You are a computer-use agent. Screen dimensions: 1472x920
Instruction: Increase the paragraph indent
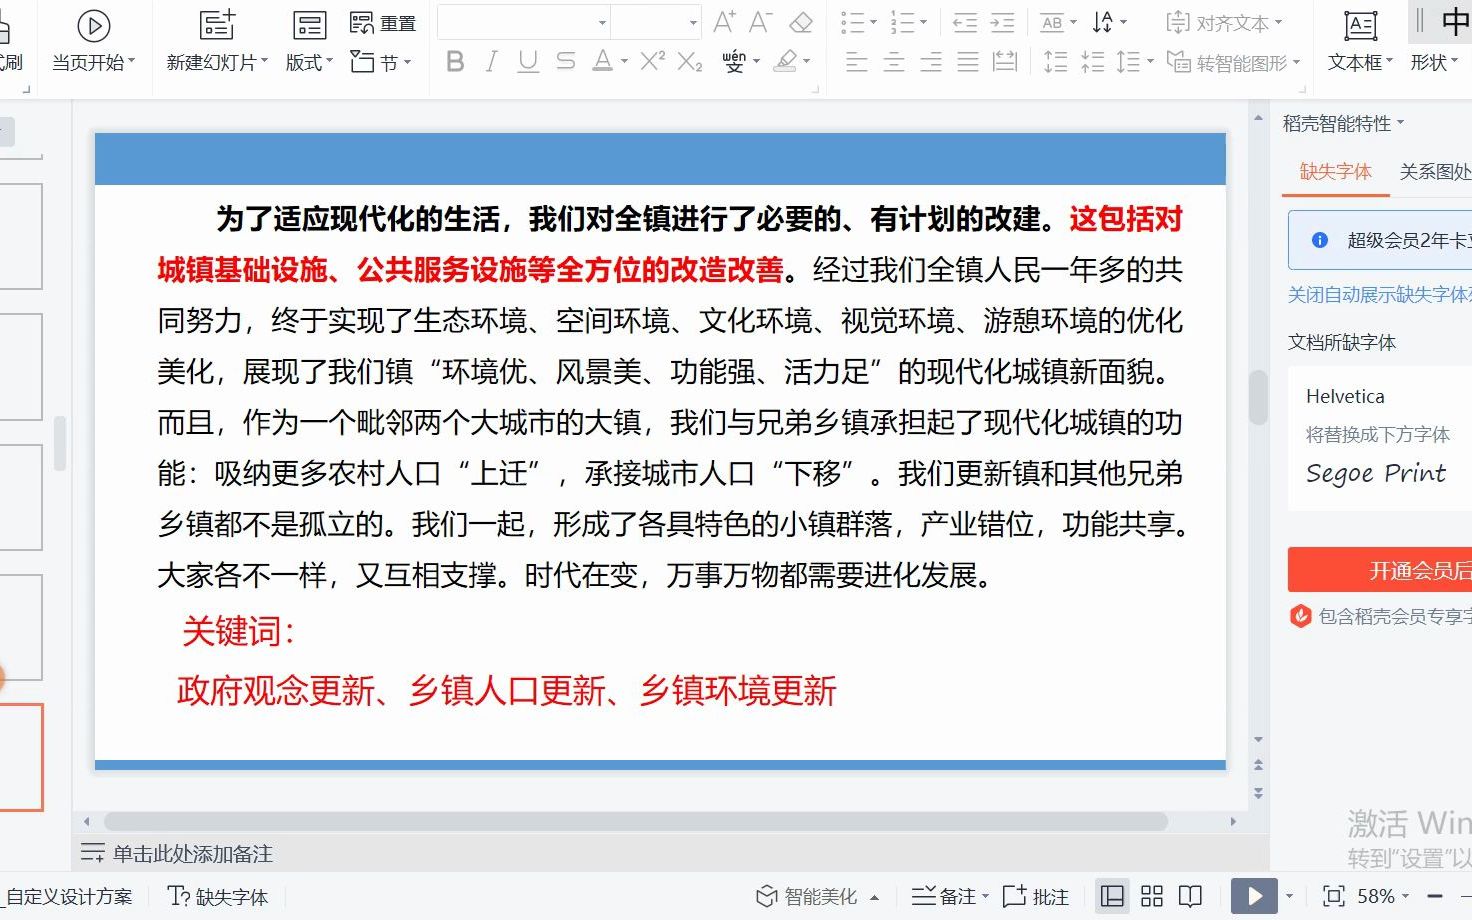1002,22
